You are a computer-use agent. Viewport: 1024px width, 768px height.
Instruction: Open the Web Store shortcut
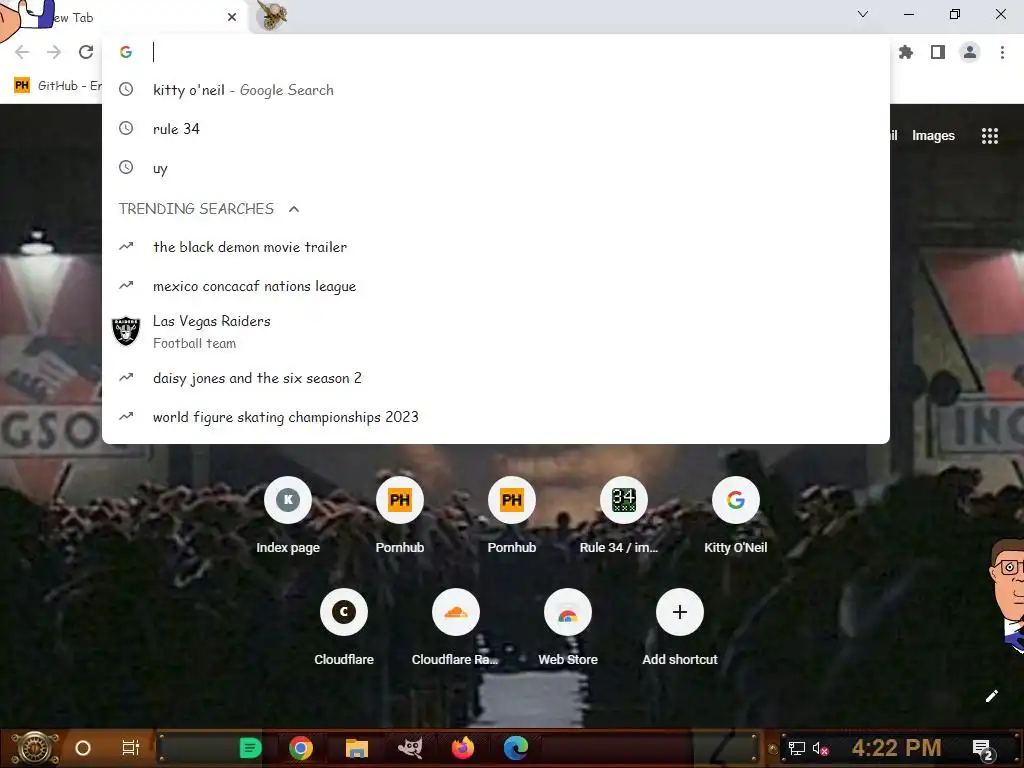point(568,628)
